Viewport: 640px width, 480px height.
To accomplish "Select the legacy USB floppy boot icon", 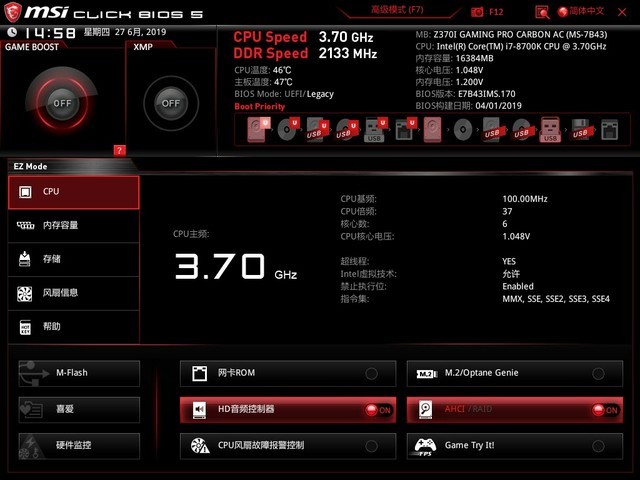I will pos(580,130).
